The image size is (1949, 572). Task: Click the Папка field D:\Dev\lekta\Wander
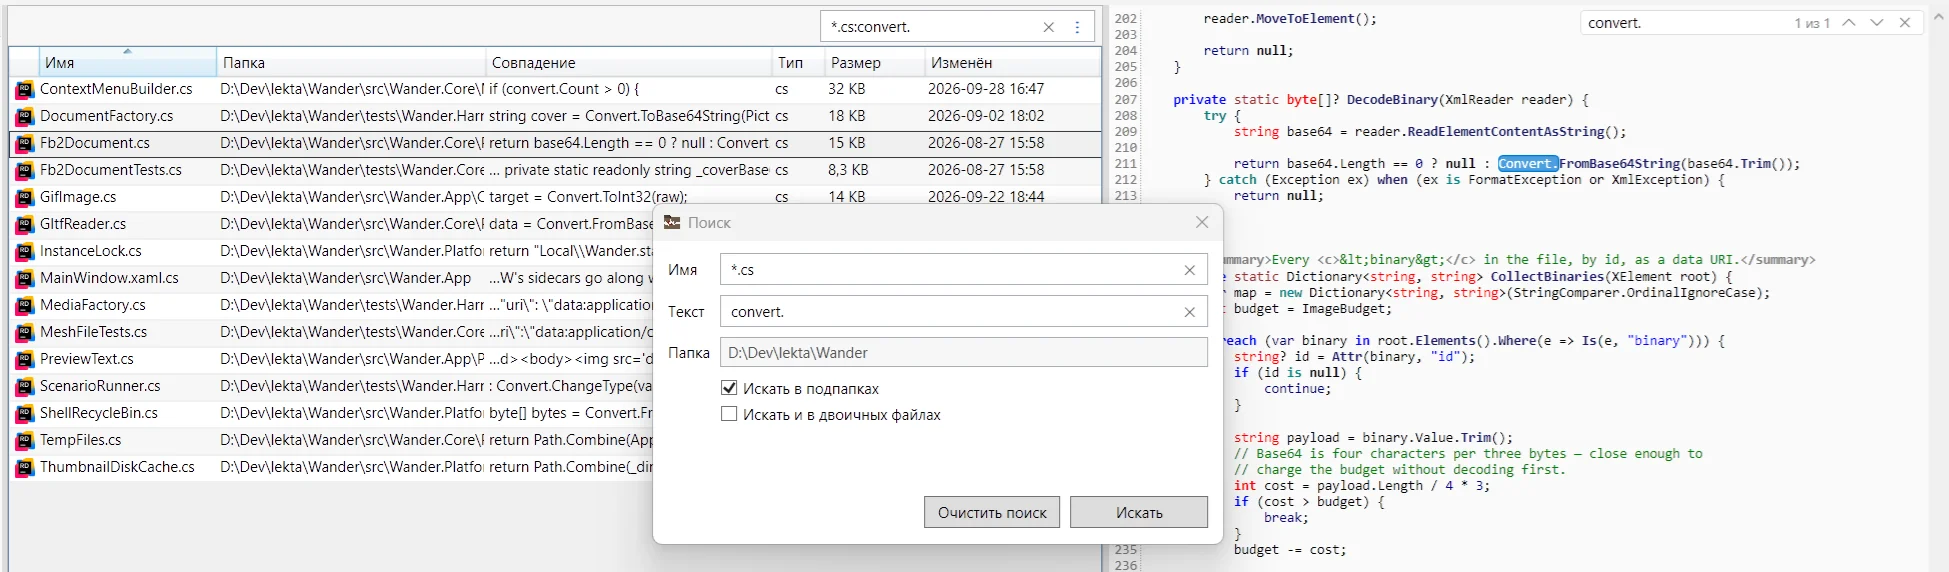[964, 352]
